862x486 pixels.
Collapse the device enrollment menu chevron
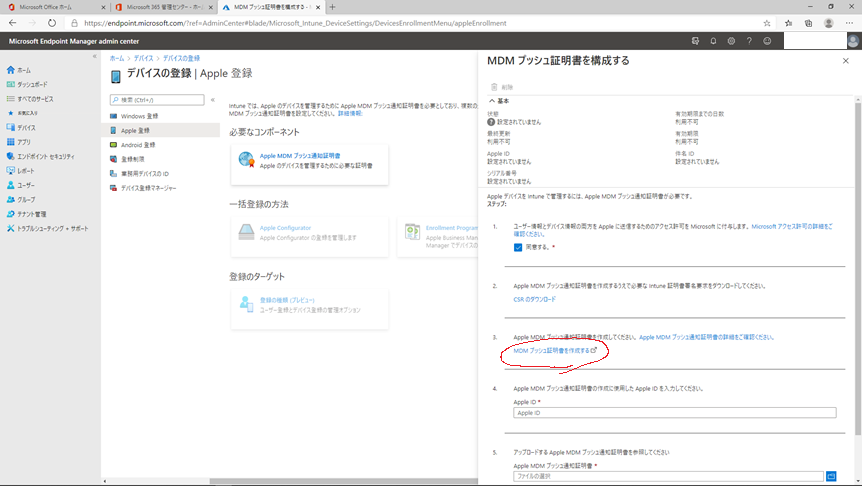point(213,100)
